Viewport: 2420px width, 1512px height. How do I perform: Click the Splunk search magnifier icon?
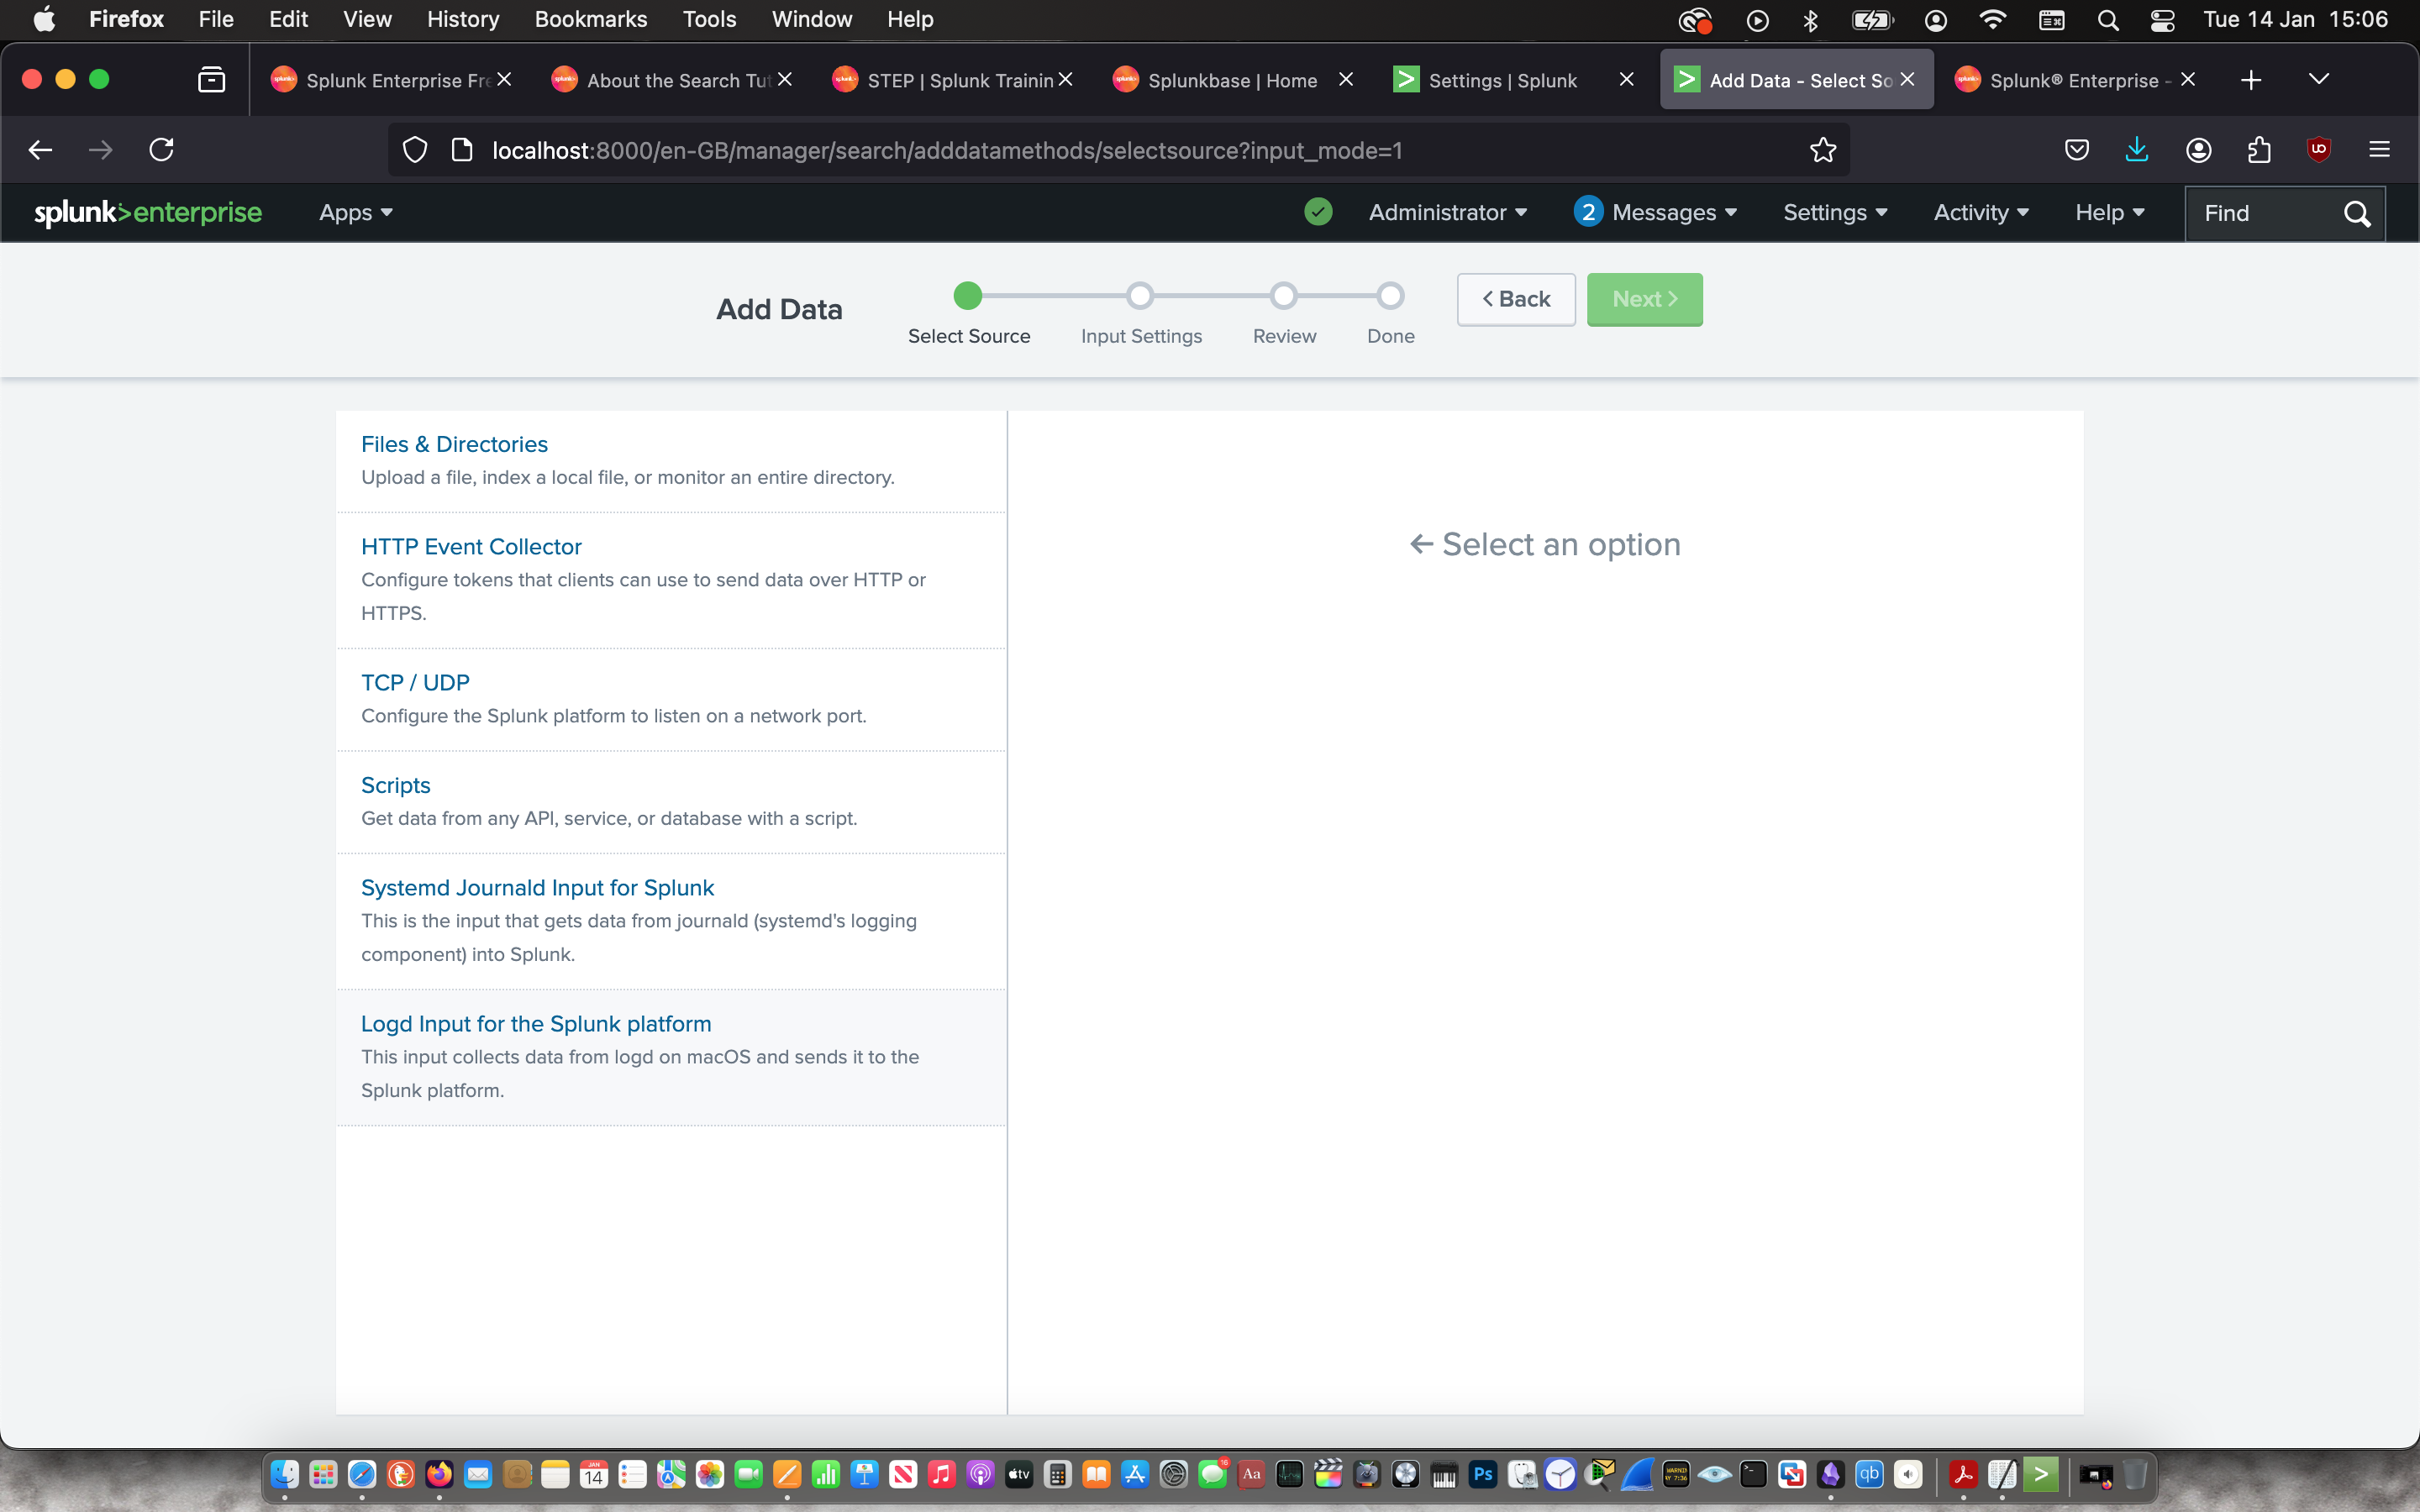pyautogui.click(x=2356, y=213)
